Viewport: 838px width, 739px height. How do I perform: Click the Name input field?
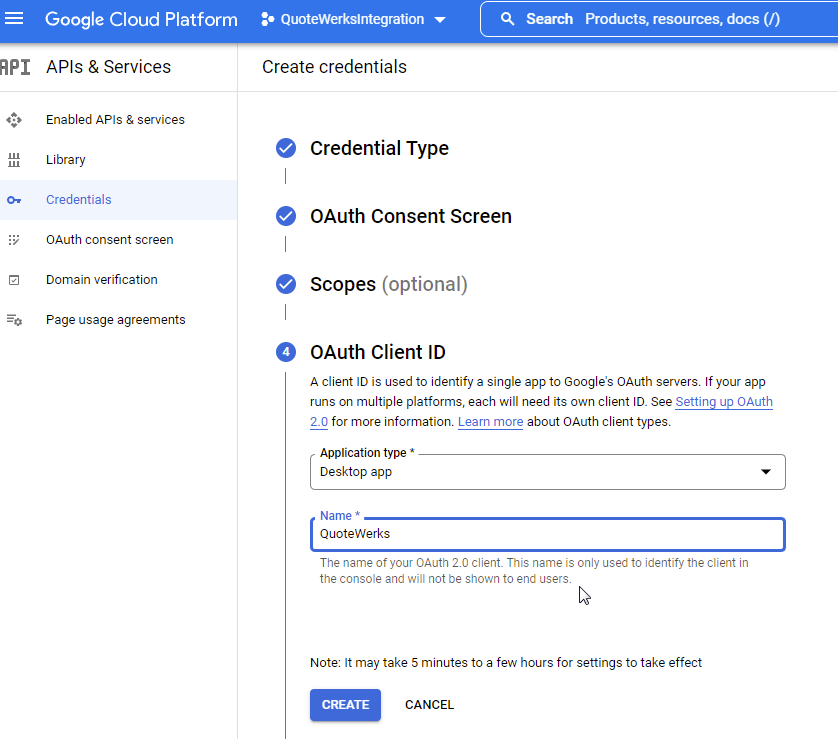(547, 534)
